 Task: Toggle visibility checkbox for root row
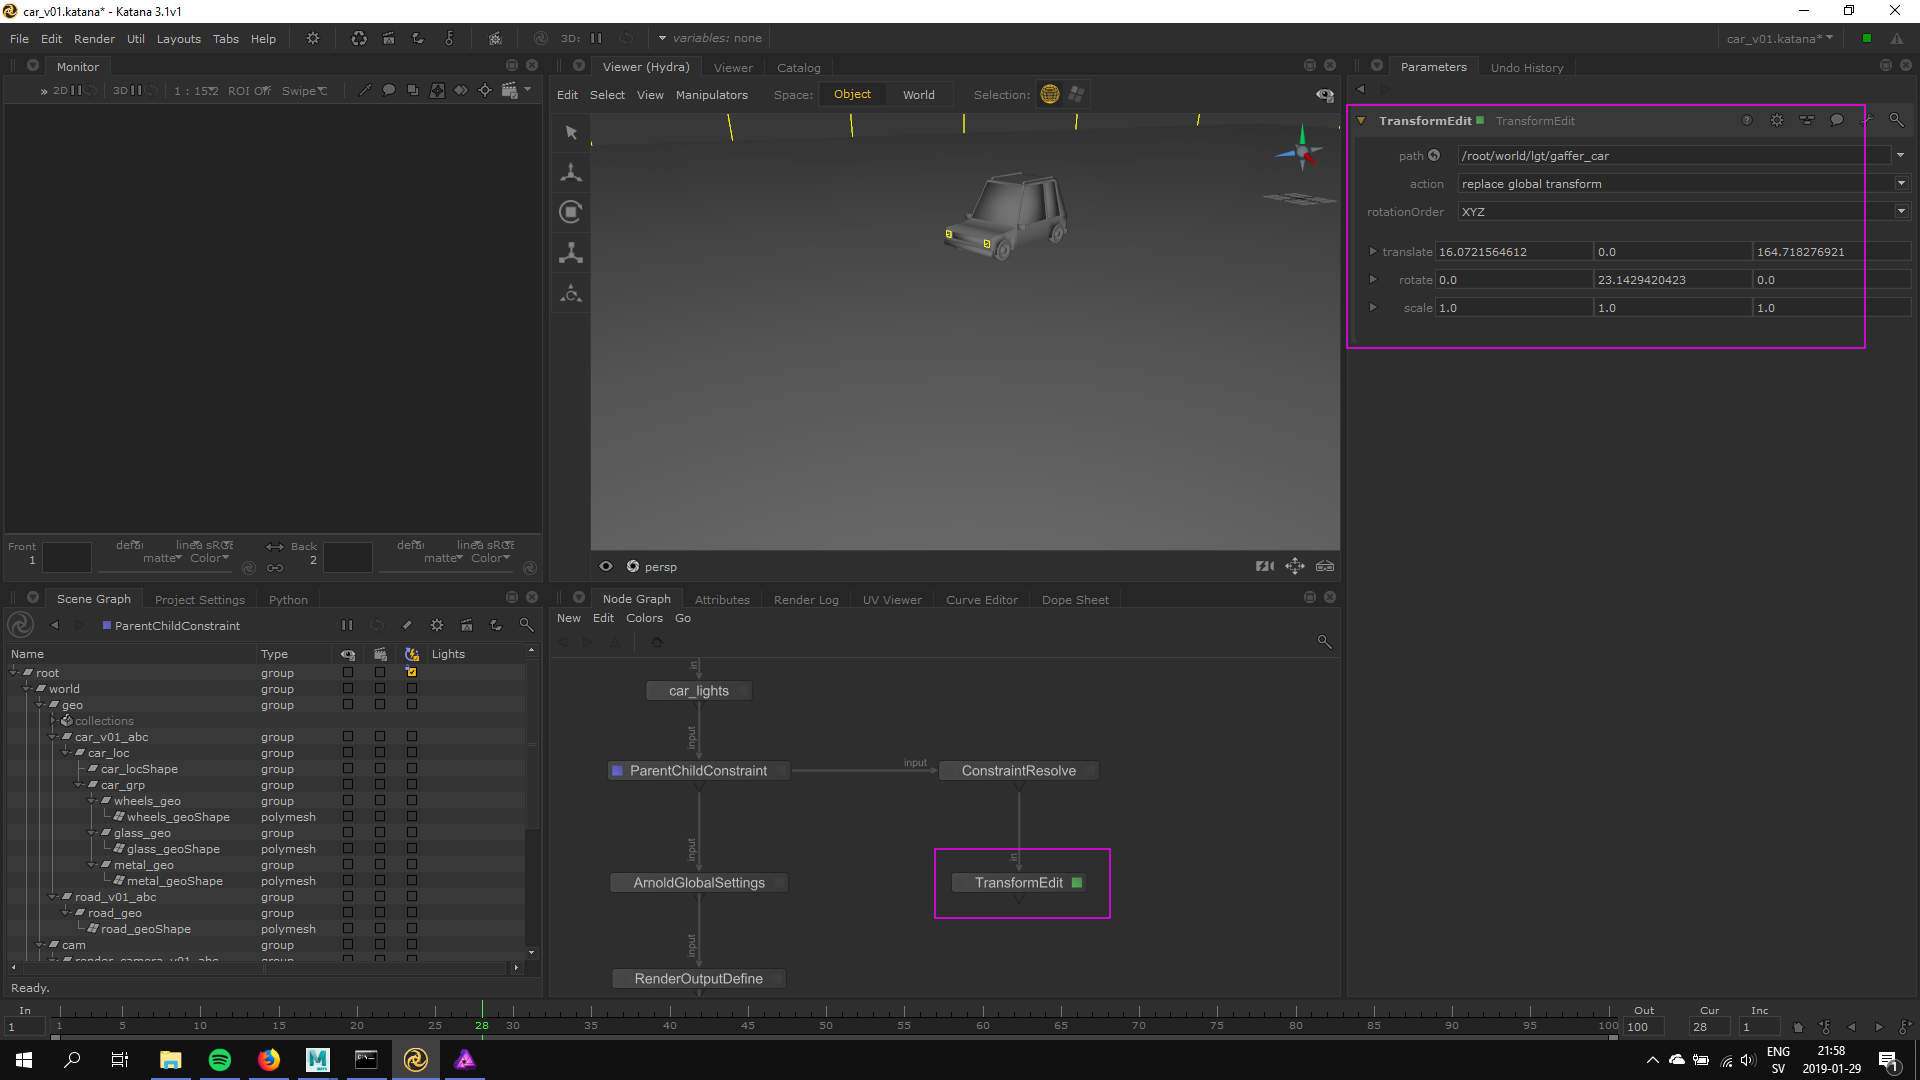(x=348, y=673)
